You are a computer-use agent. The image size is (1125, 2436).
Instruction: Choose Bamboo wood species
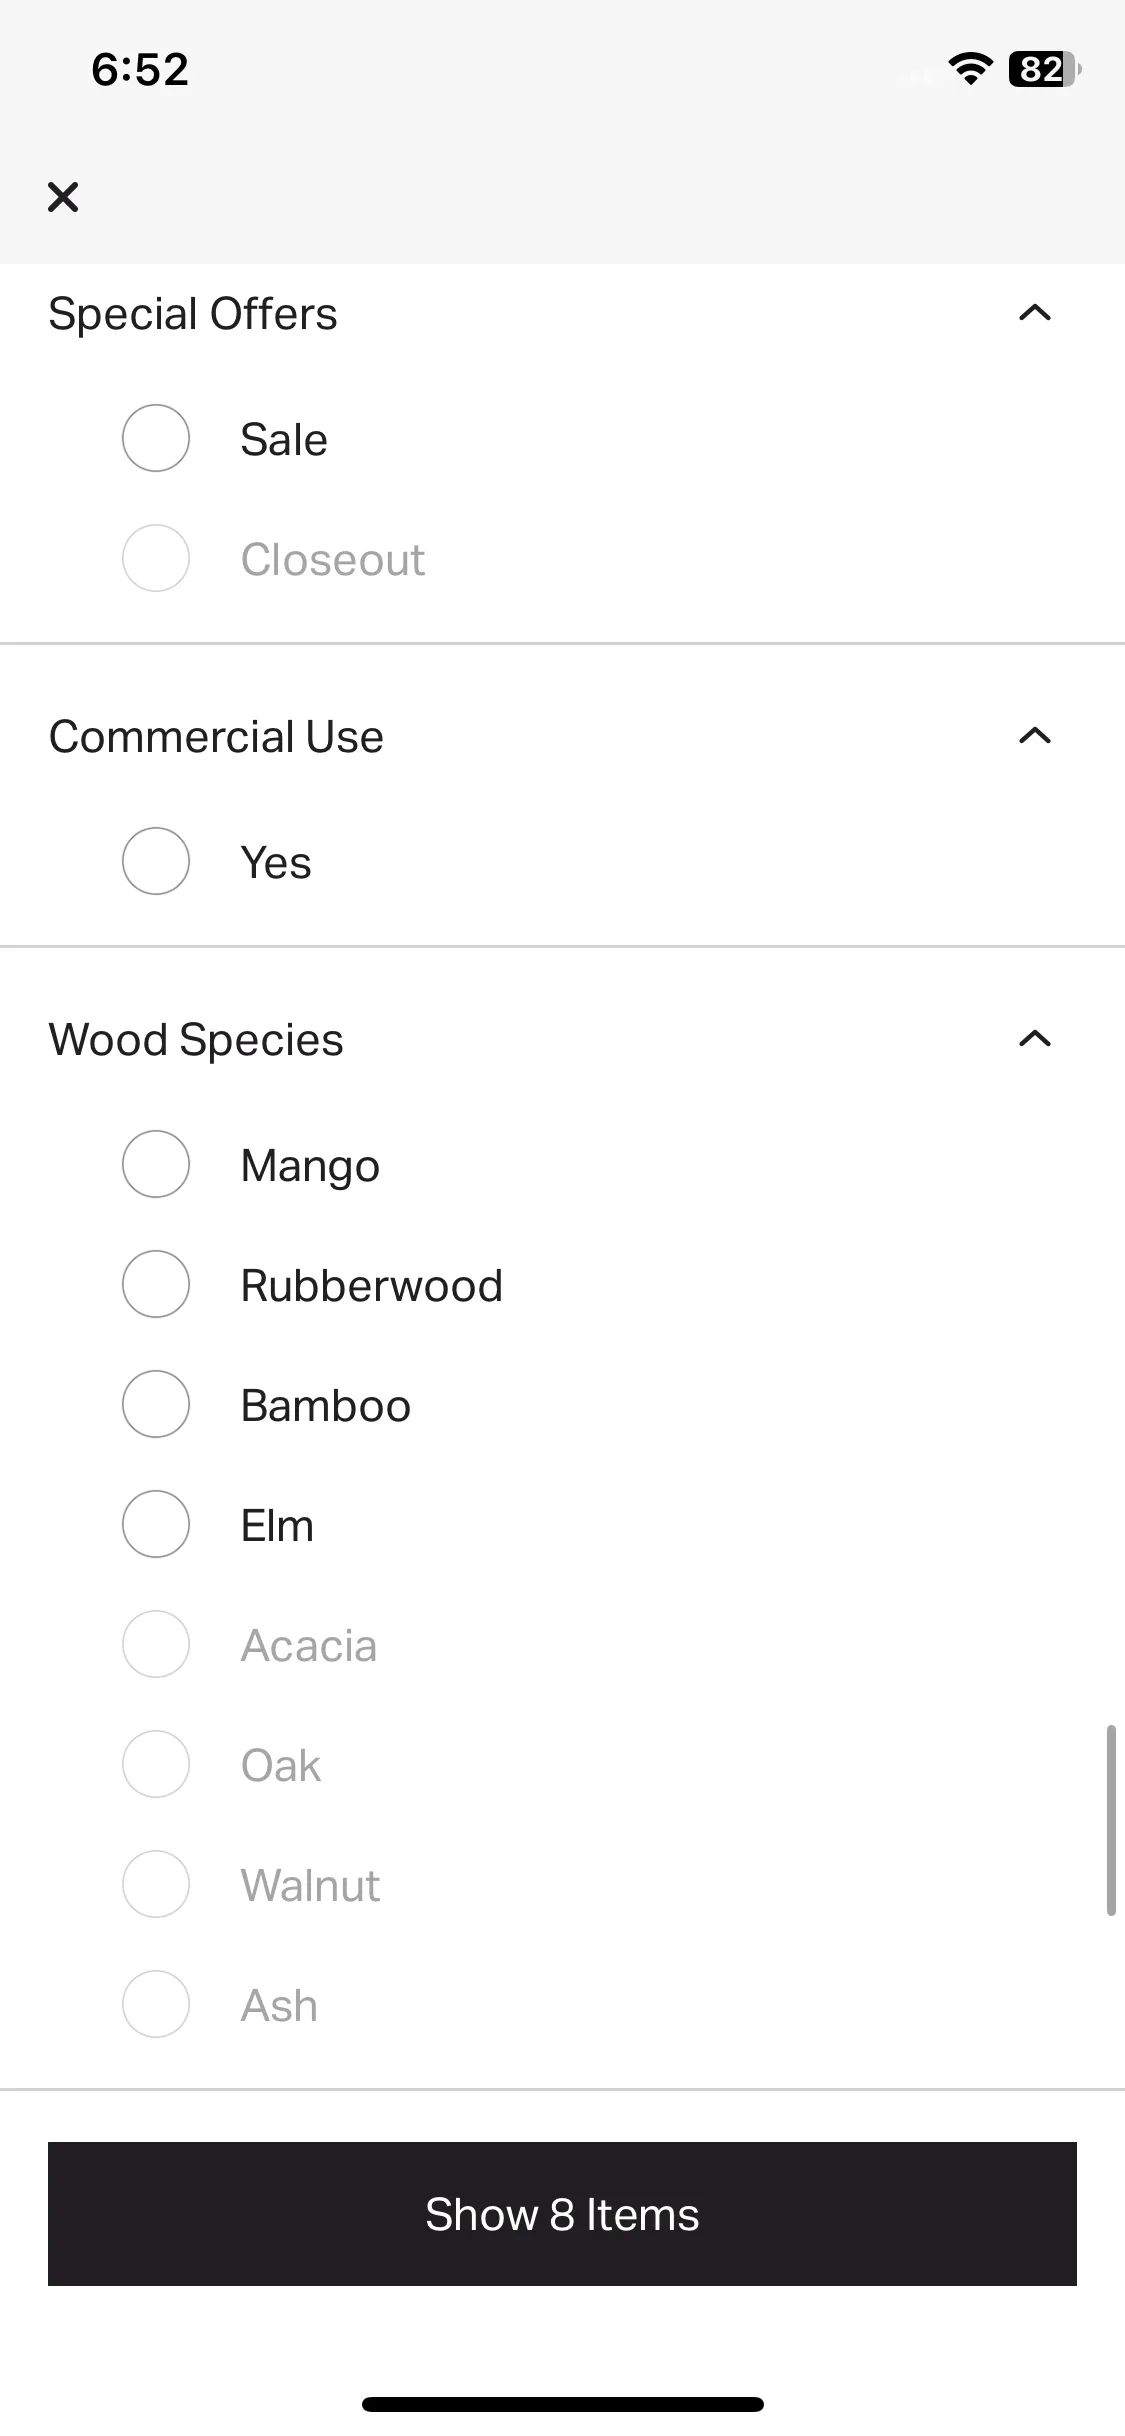pyautogui.click(x=156, y=1404)
